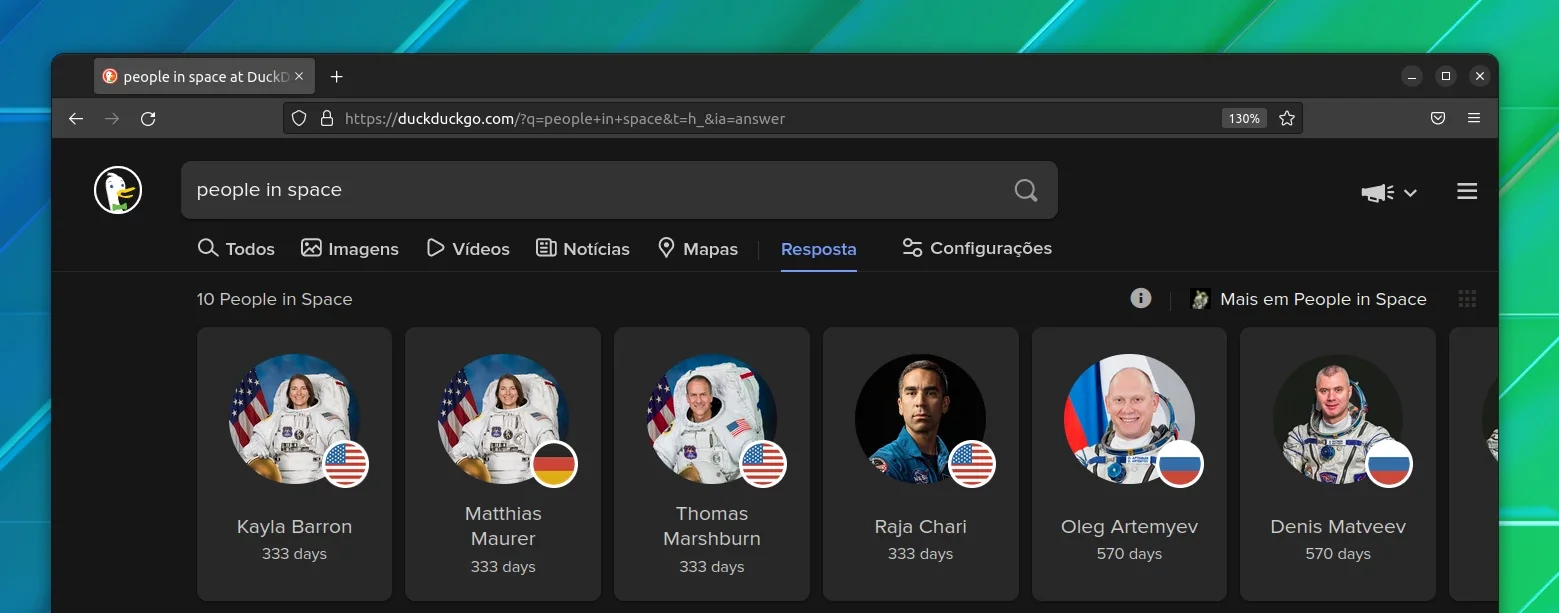Screen dimensions: 1559x613
Task: Click the magnifier search button in search box
Action: click(1026, 190)
